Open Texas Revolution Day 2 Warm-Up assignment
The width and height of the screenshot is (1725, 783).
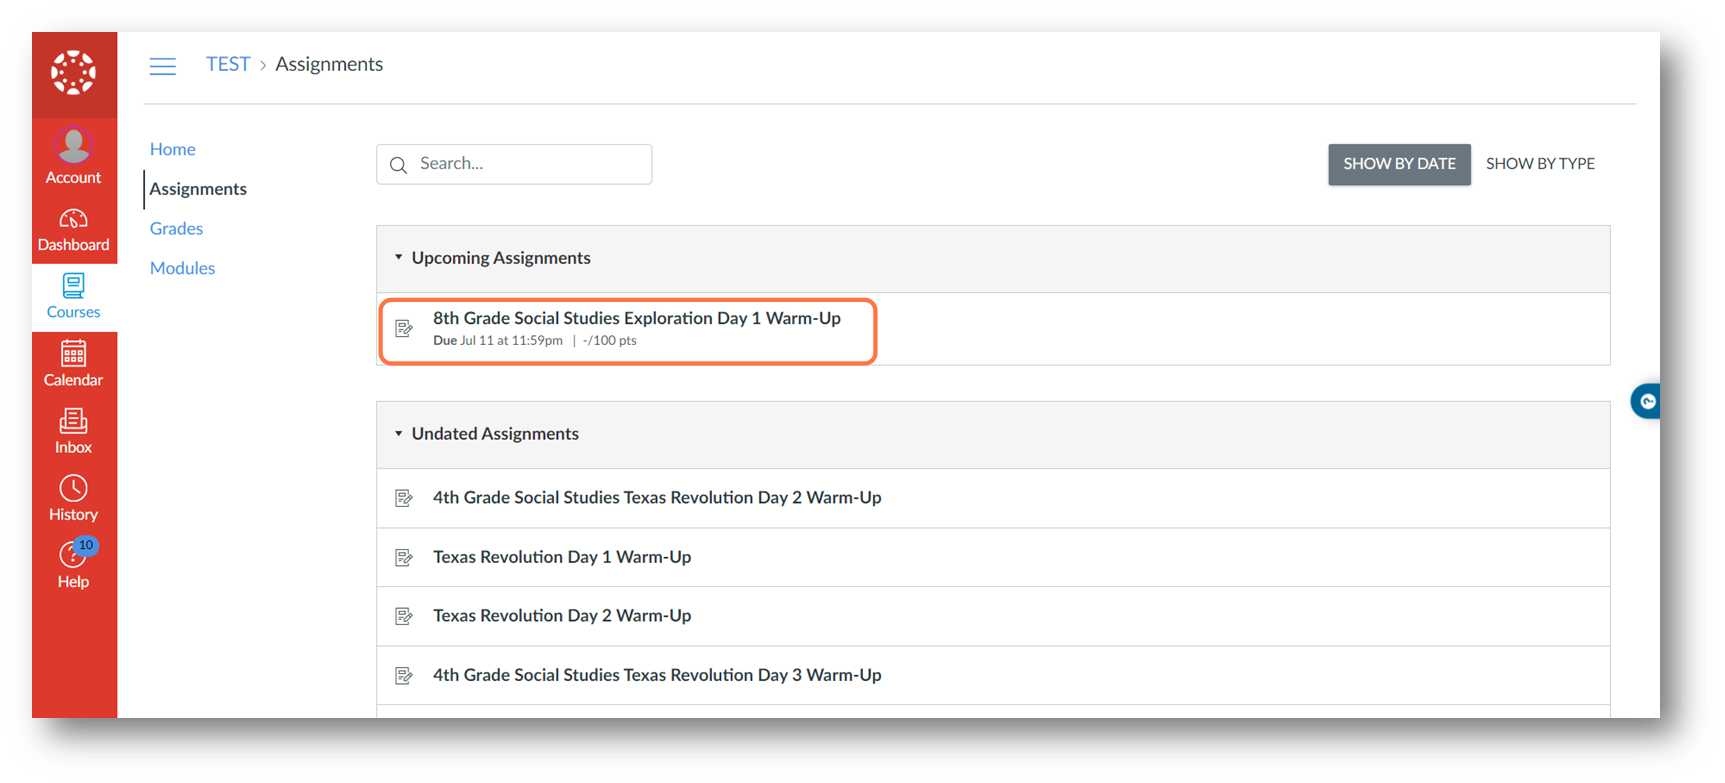562,616
